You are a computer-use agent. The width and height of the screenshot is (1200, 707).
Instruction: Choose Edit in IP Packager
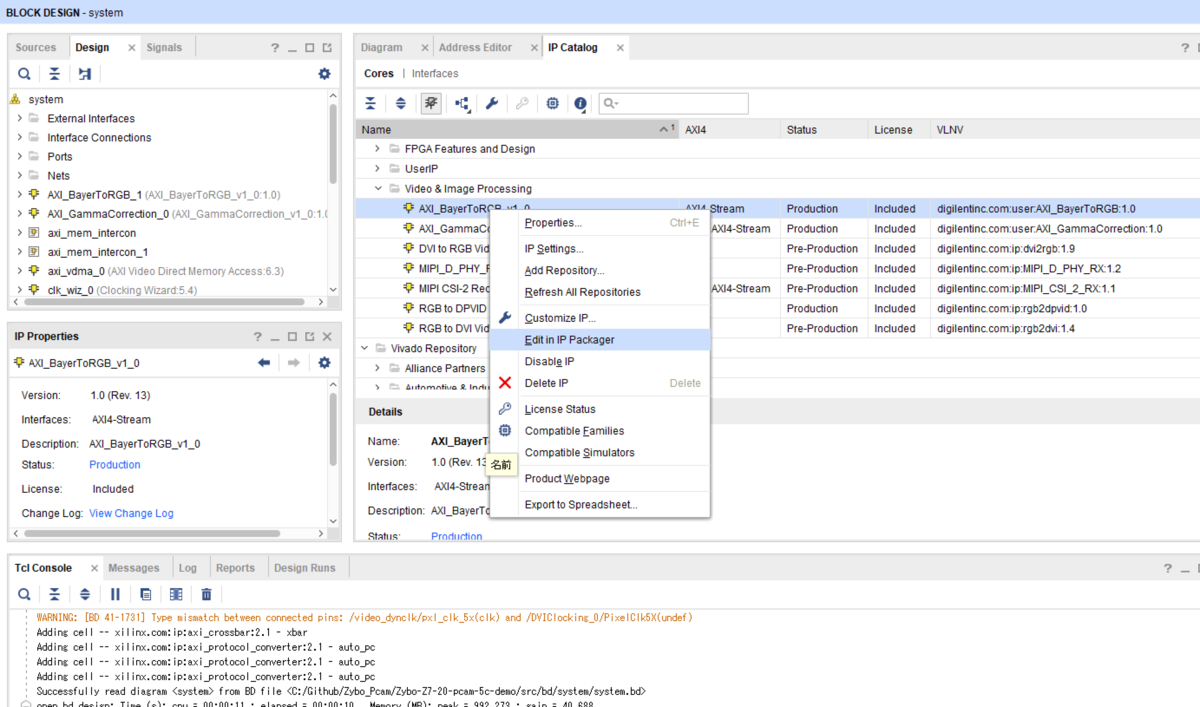point(600,340)
